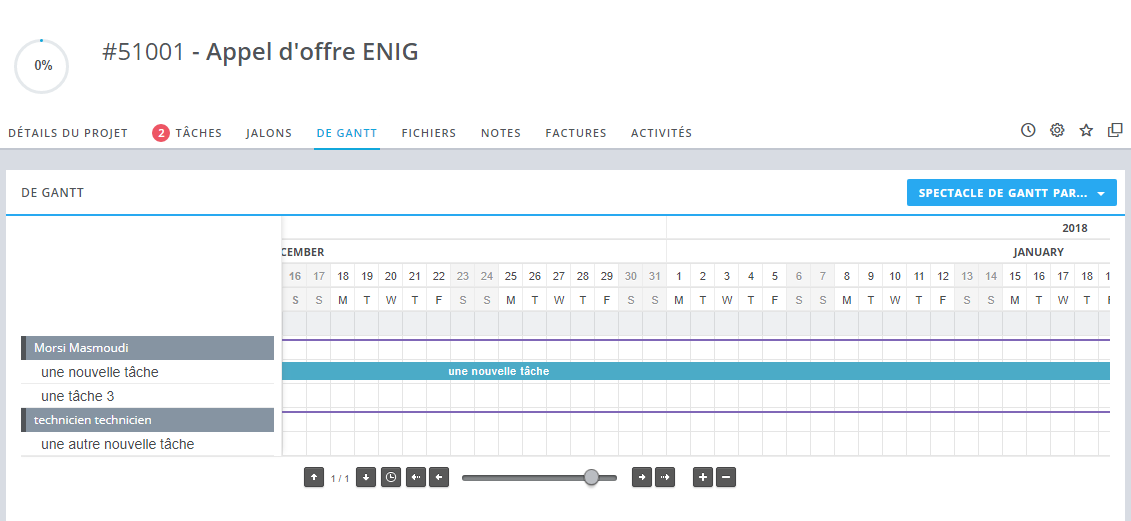Click the Gantt horizontal slider handle

(x=591, y=478)
